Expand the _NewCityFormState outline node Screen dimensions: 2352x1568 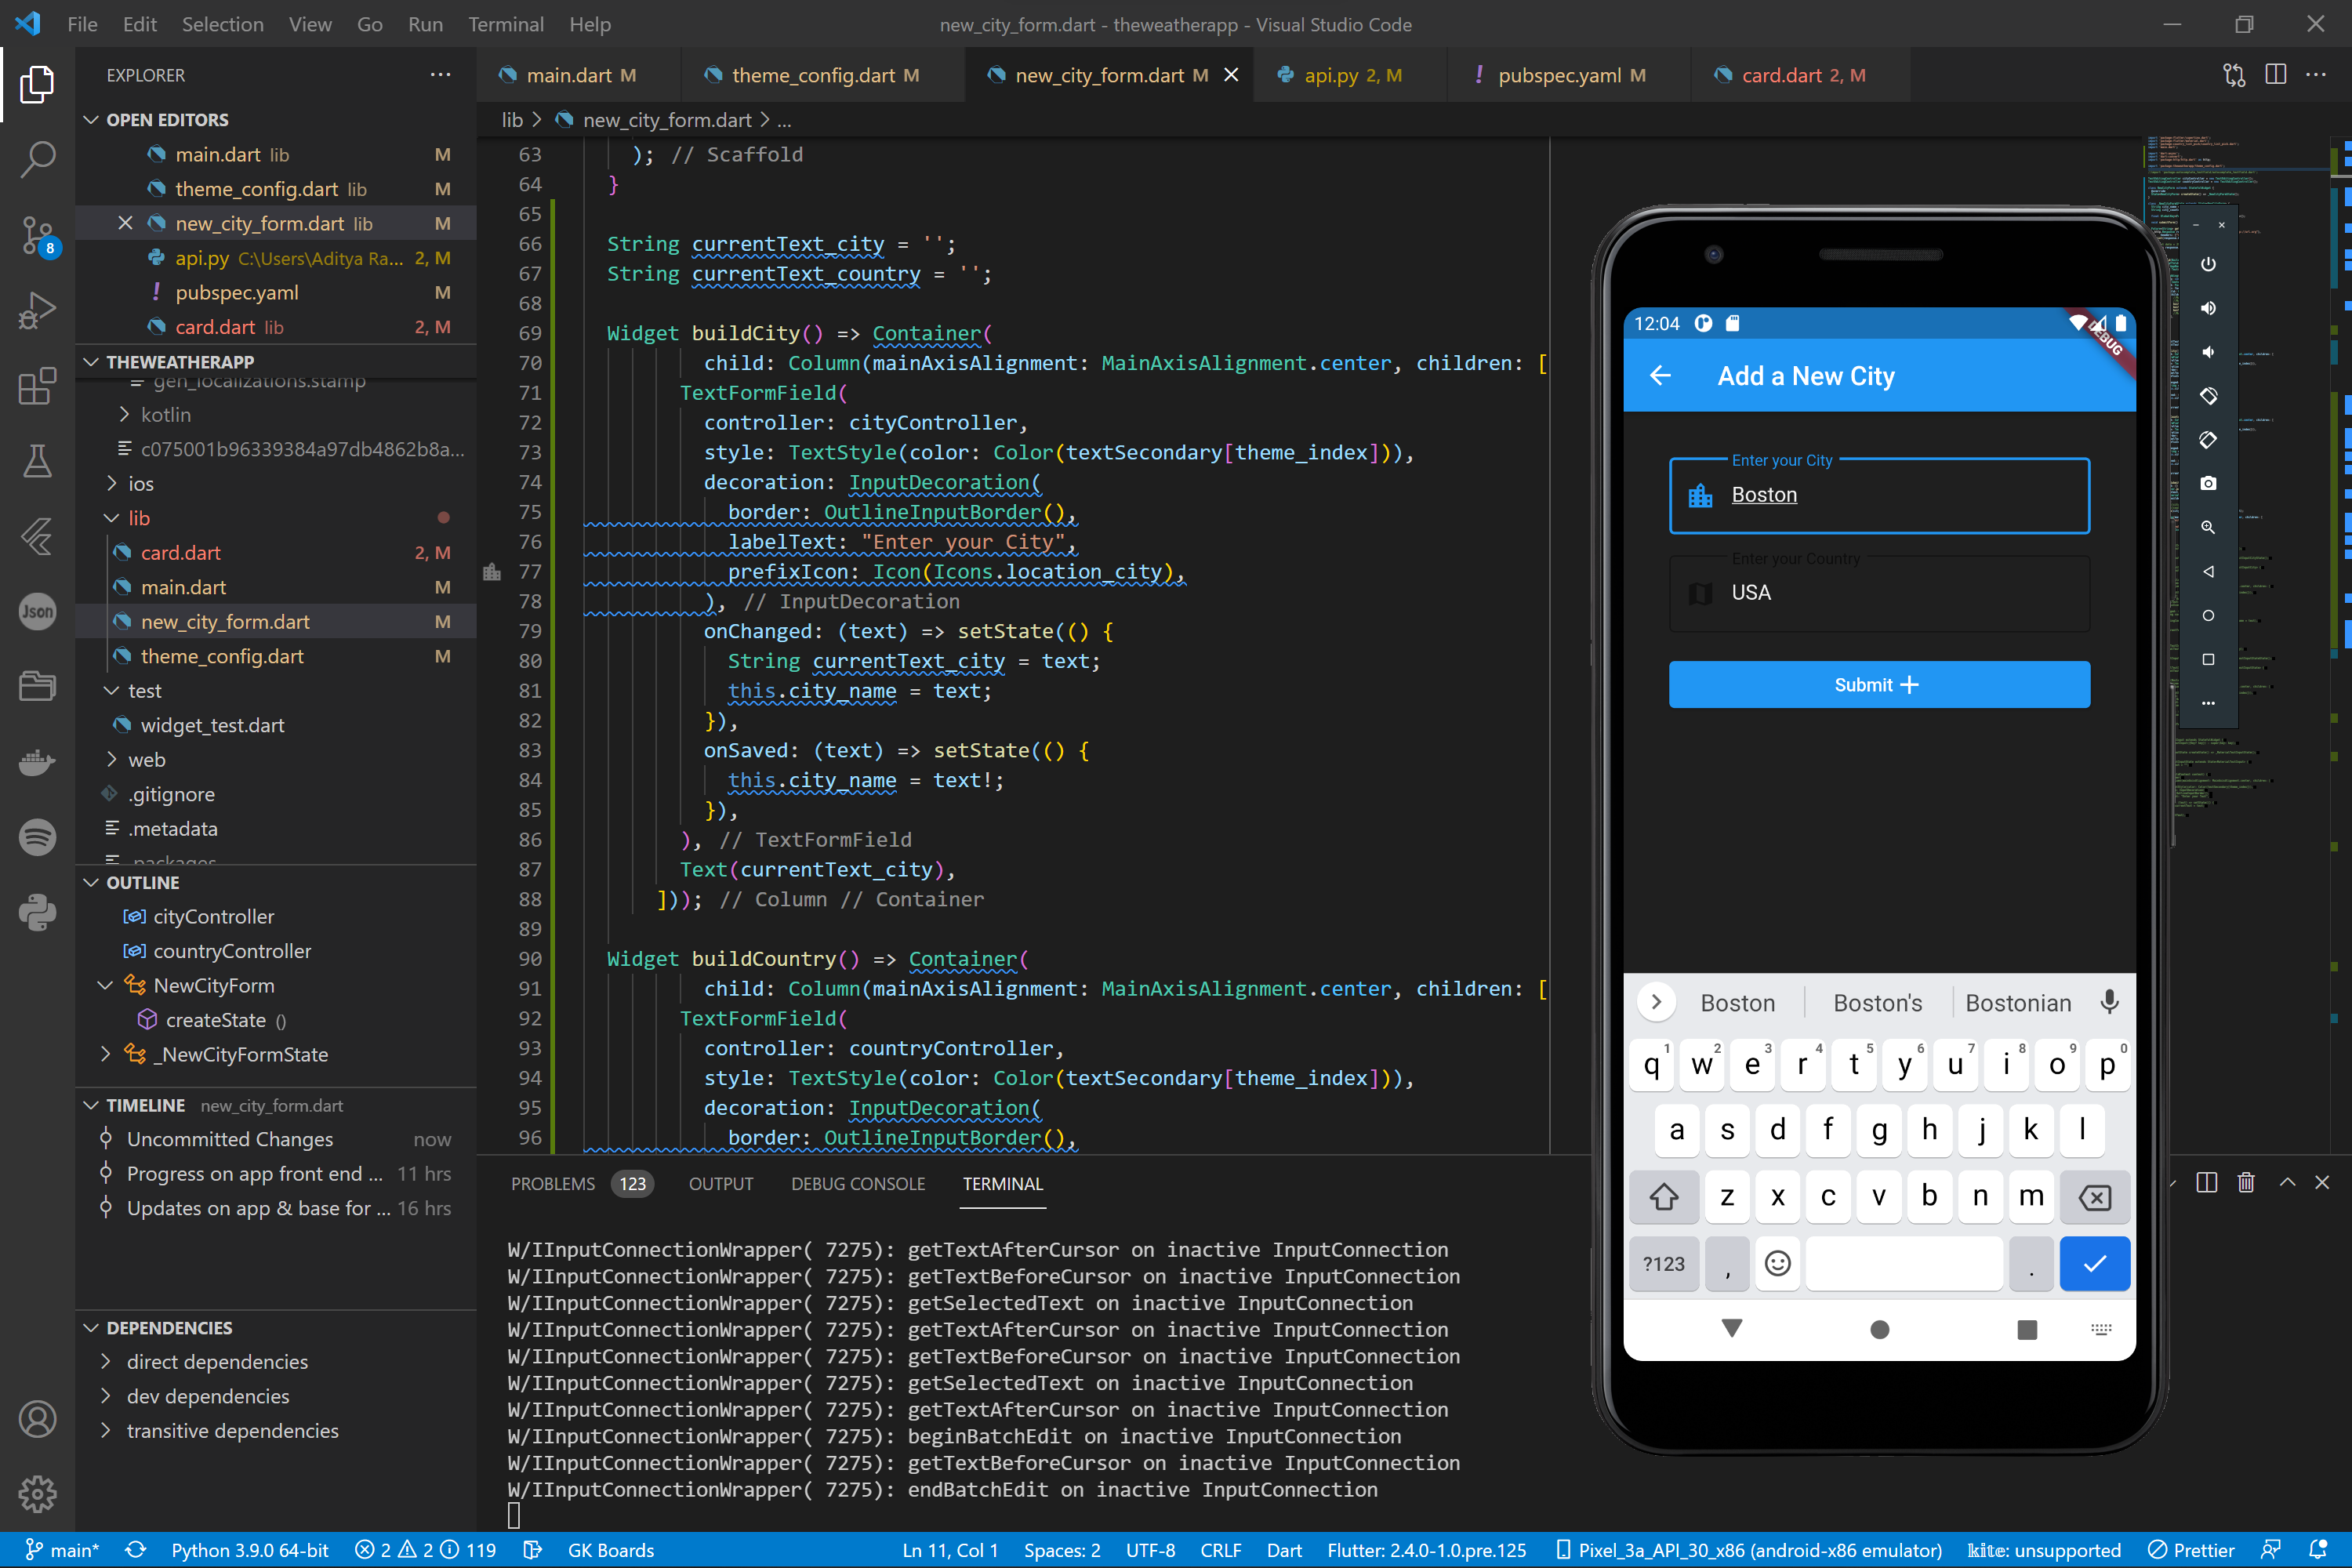pyautogui.click(x=105, y=1054)
